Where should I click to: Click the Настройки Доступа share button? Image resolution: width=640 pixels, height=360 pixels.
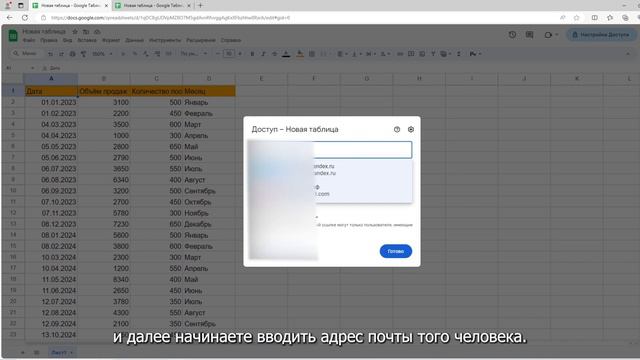point(601,35)
